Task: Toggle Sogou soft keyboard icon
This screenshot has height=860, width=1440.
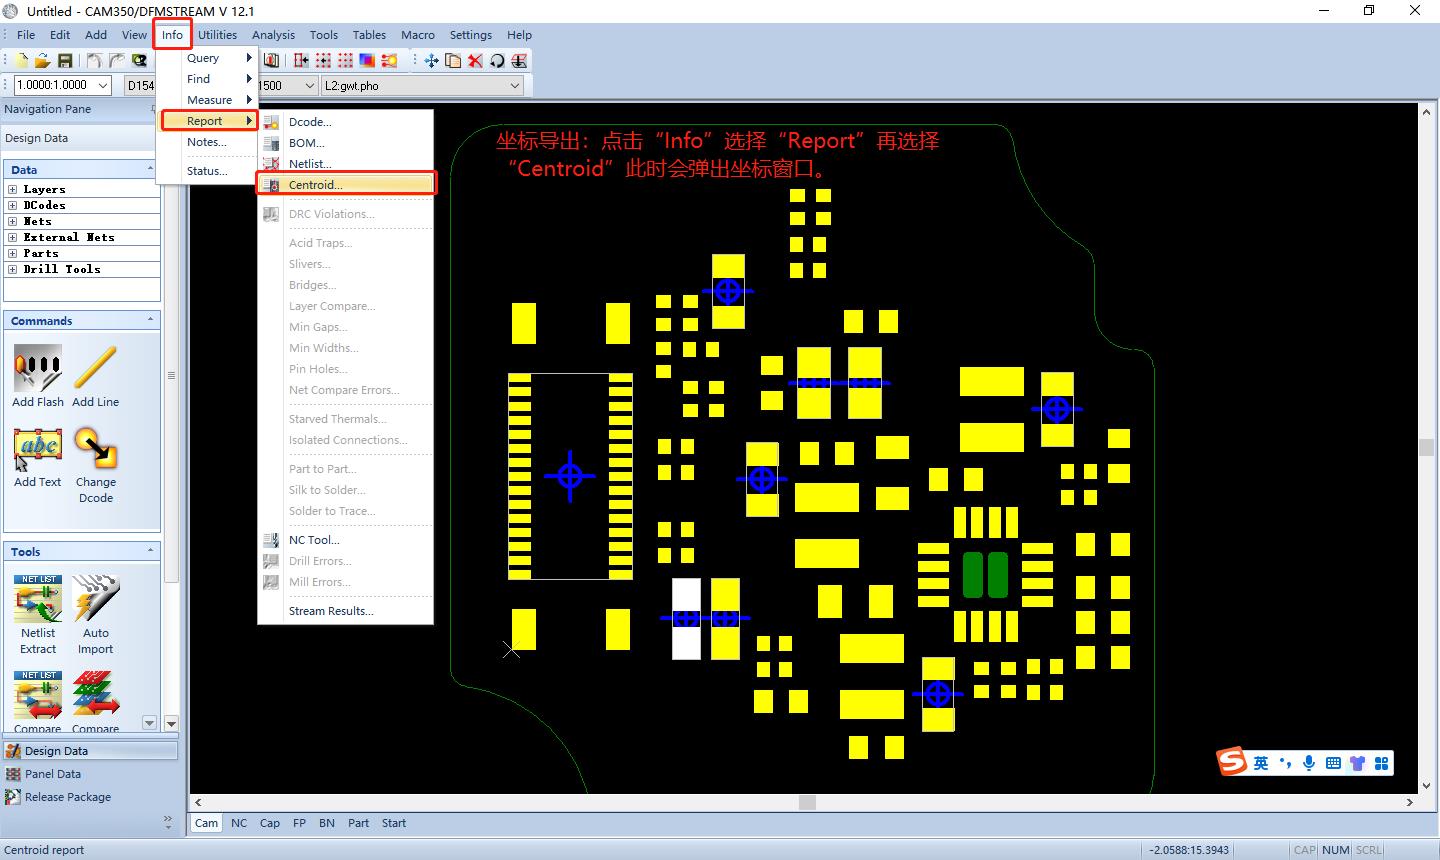Action: (x=1333, y=763)
